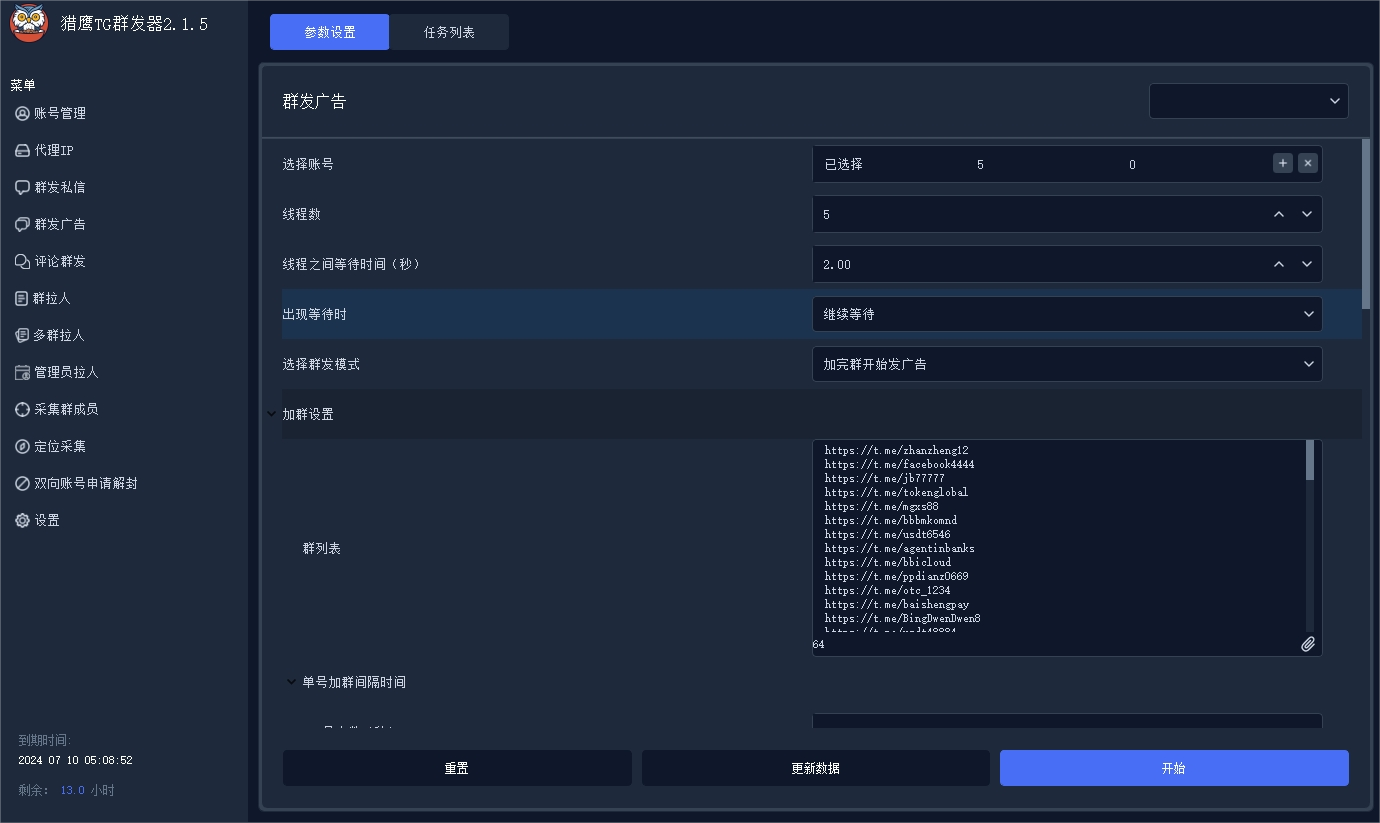Open 群拉人 group invite icon
Viewport: 1380px width, 823px height.
[x=22, y=298]
